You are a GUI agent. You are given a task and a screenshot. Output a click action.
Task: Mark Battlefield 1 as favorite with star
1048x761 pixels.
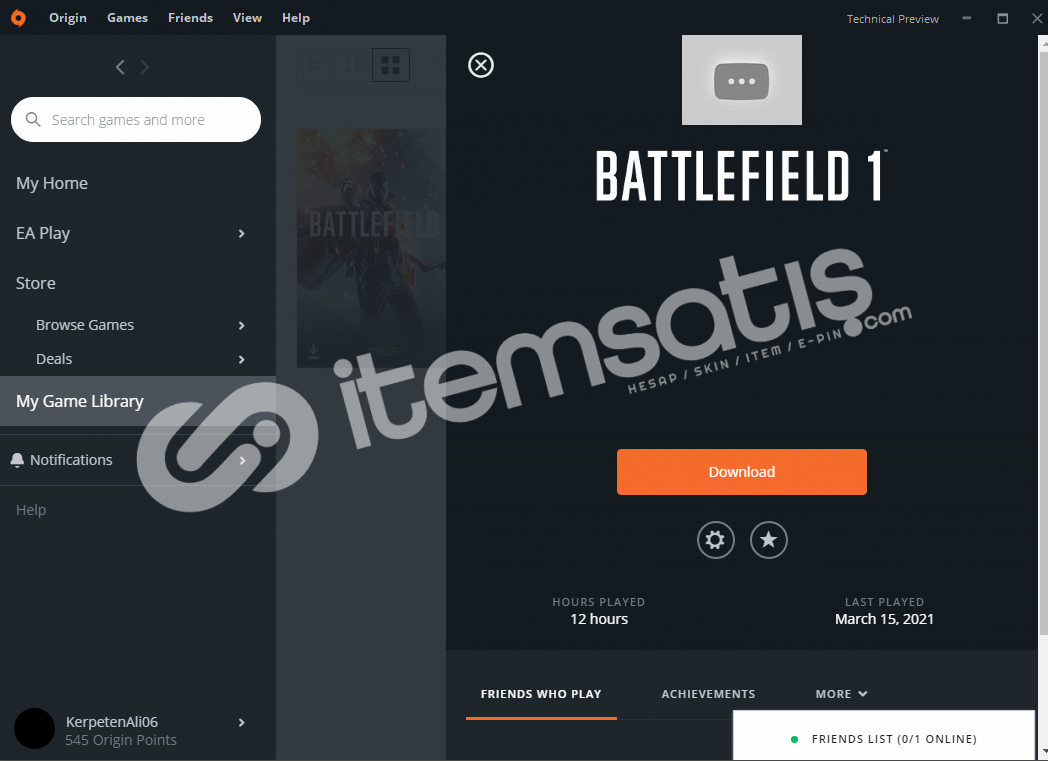pos(769,540)
